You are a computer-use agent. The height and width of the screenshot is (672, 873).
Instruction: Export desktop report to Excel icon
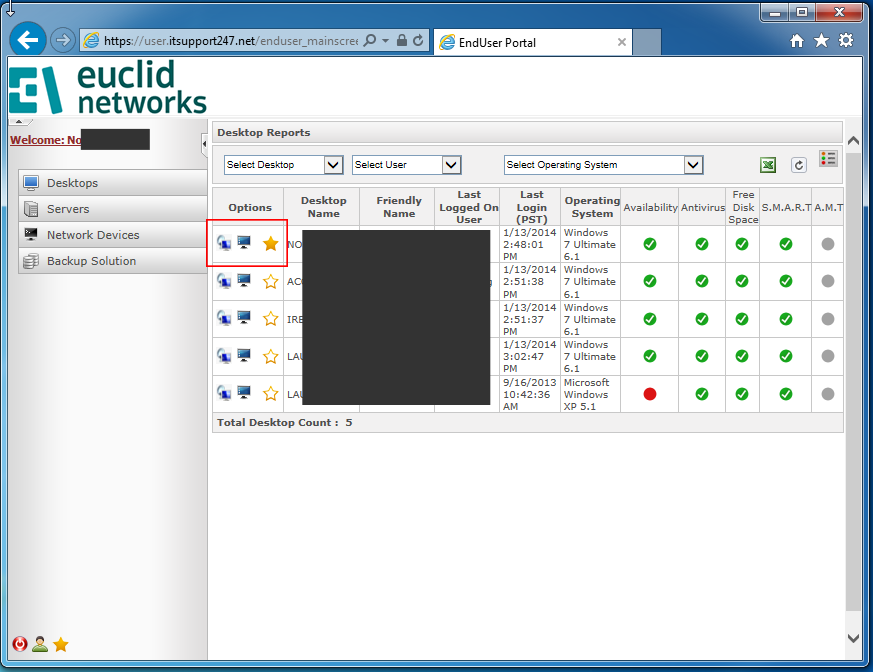tap(768, 165)
